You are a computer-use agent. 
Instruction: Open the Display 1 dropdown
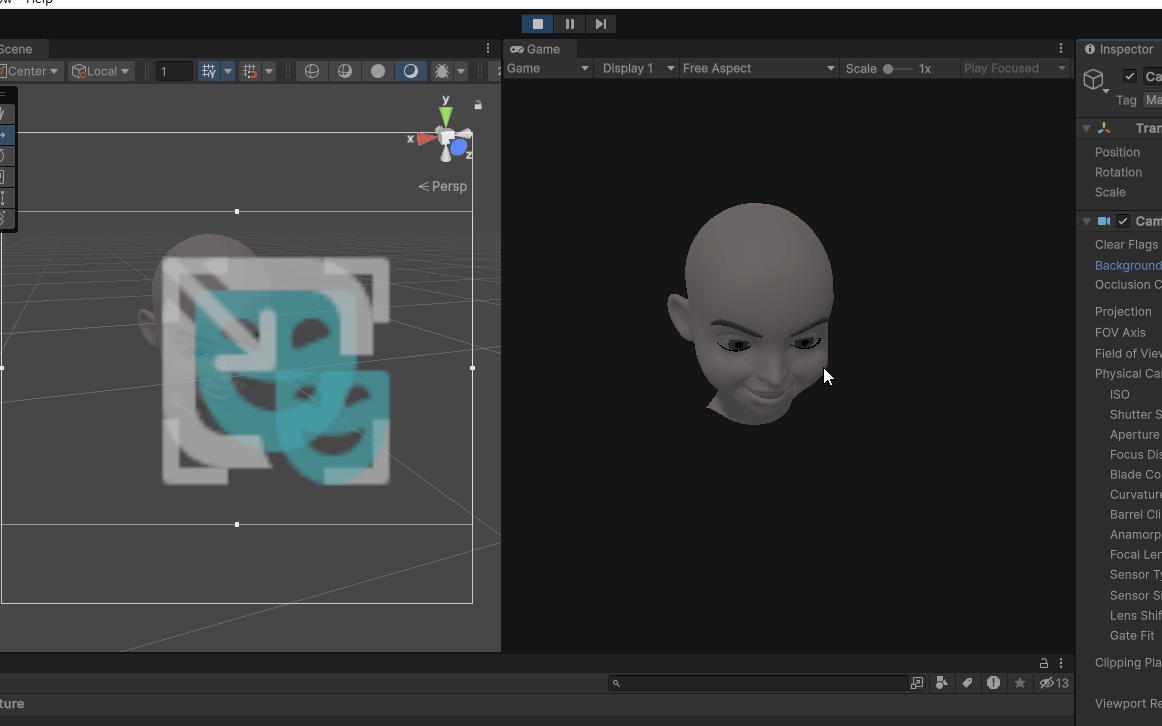[x=637, y=68]
